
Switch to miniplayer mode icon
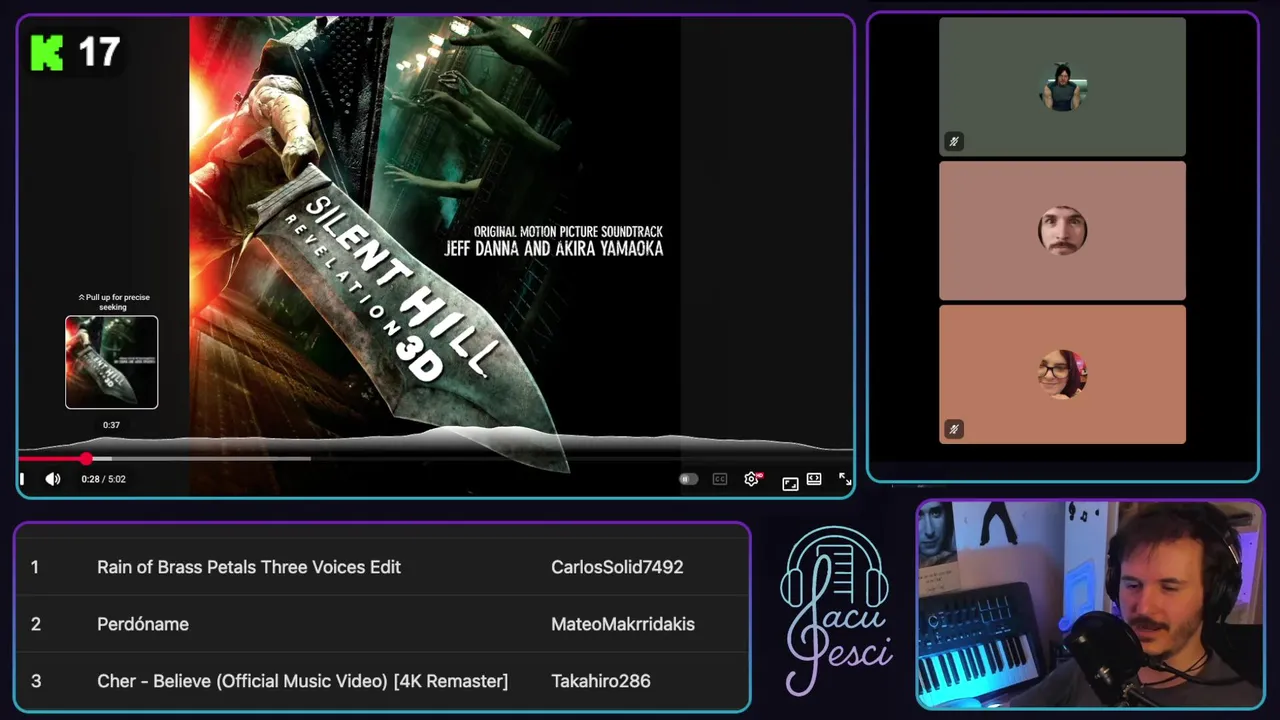(x=790, y=483)
